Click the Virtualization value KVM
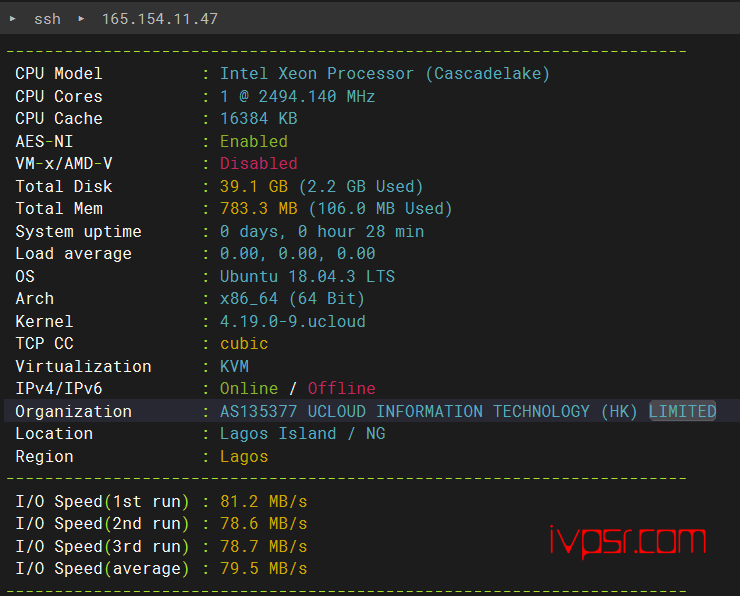This screenshot has height=596, width=740. click(x=234, y=366)
